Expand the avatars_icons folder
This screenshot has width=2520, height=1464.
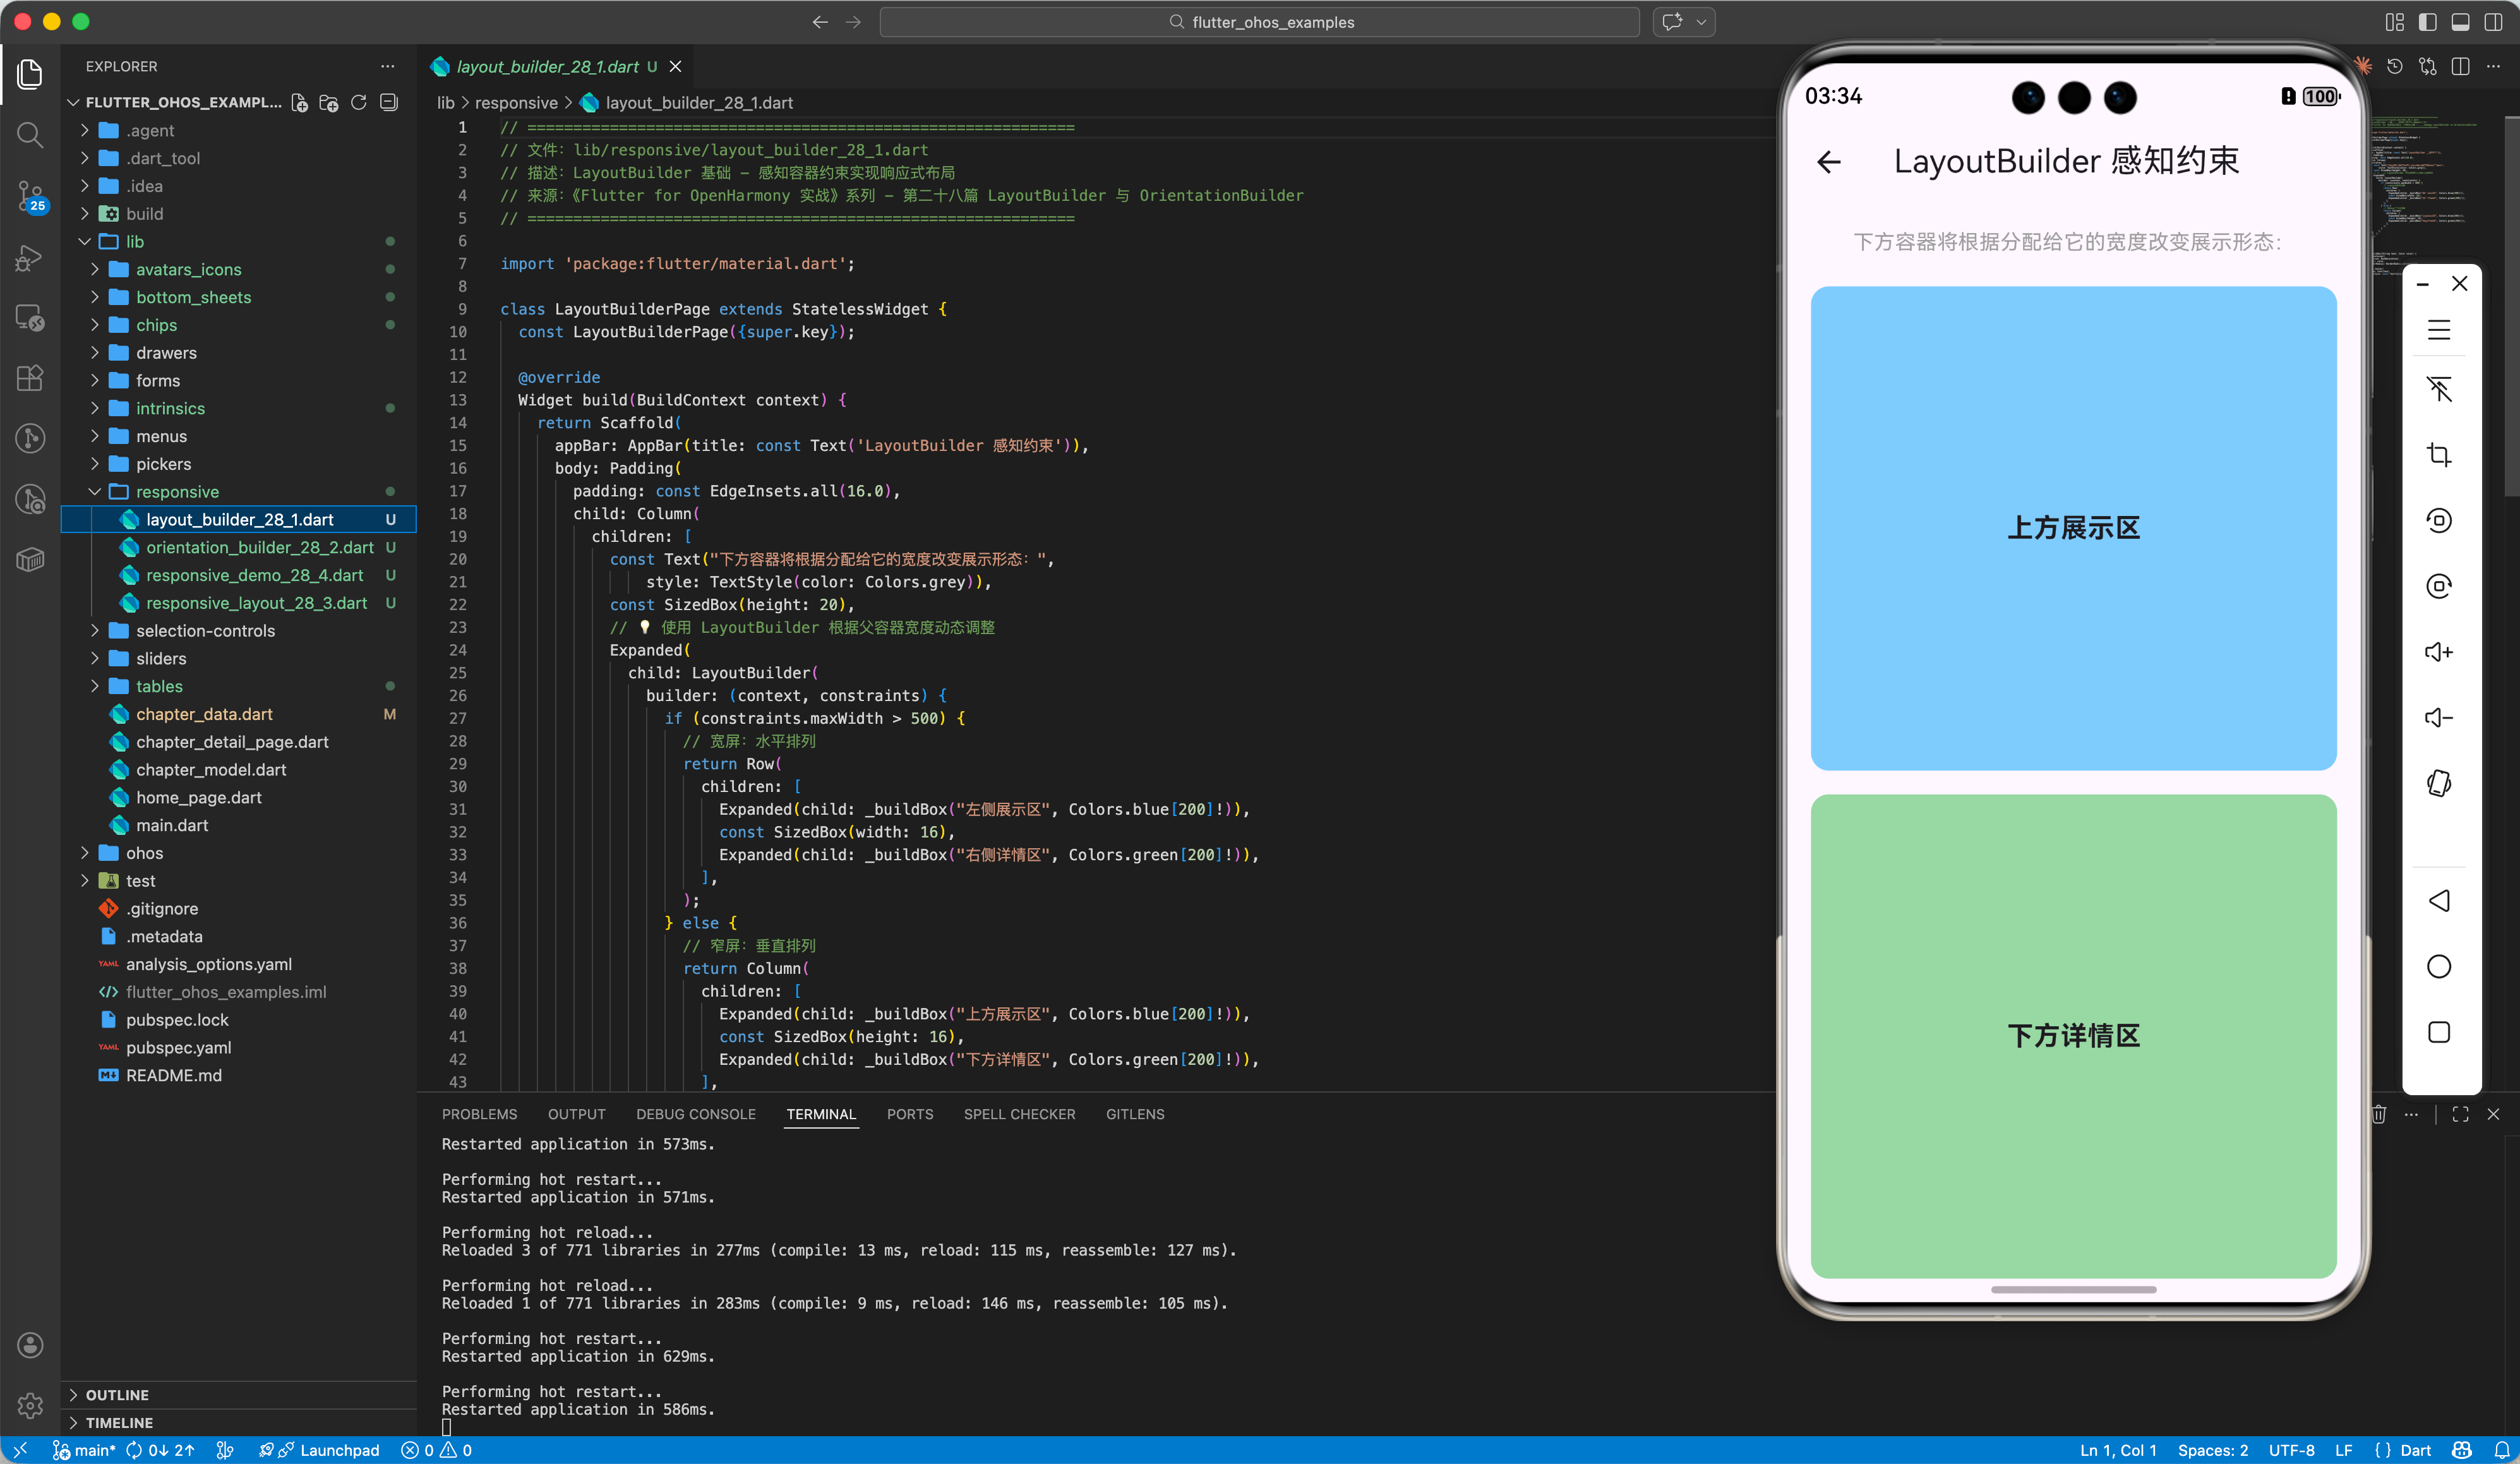tap(188, 269)
